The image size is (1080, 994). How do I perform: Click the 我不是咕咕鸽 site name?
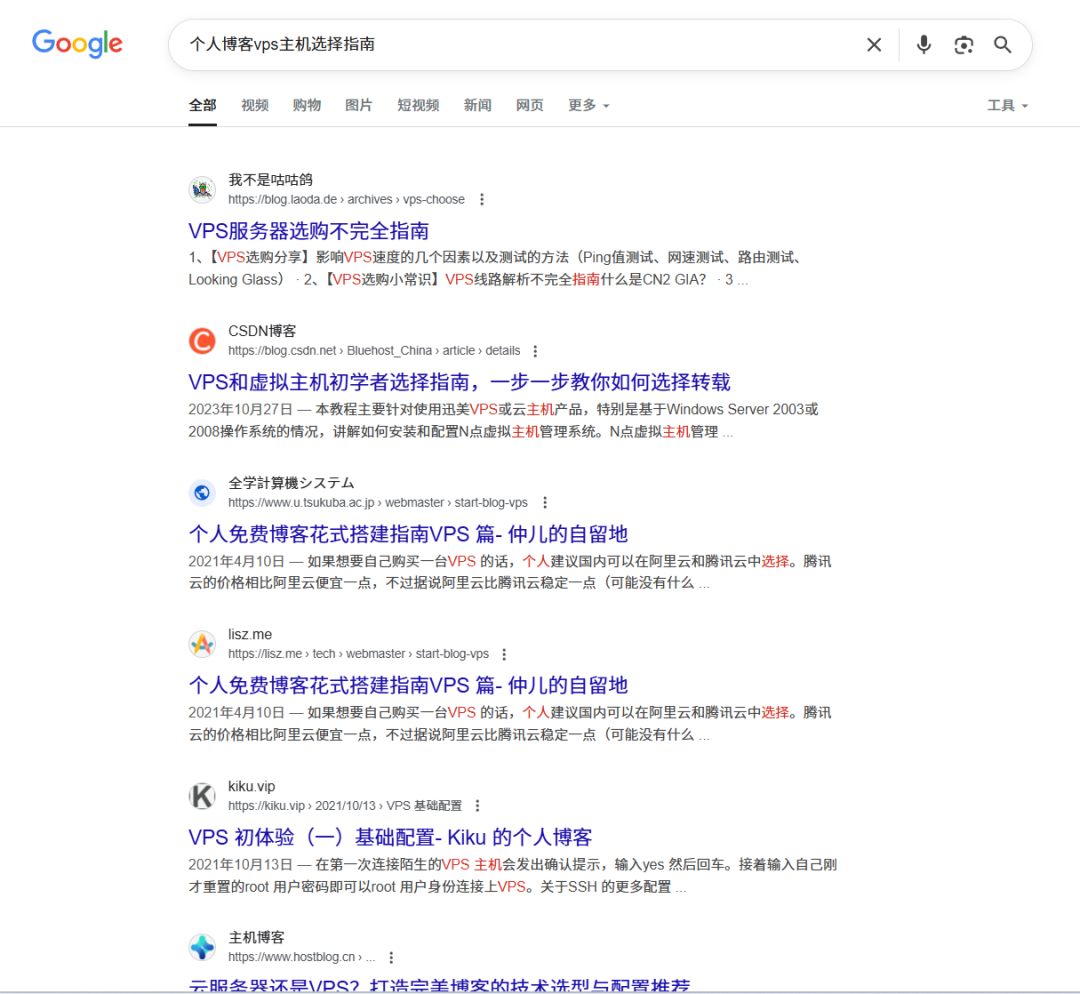pyautogui.click(x=271, y=180)
